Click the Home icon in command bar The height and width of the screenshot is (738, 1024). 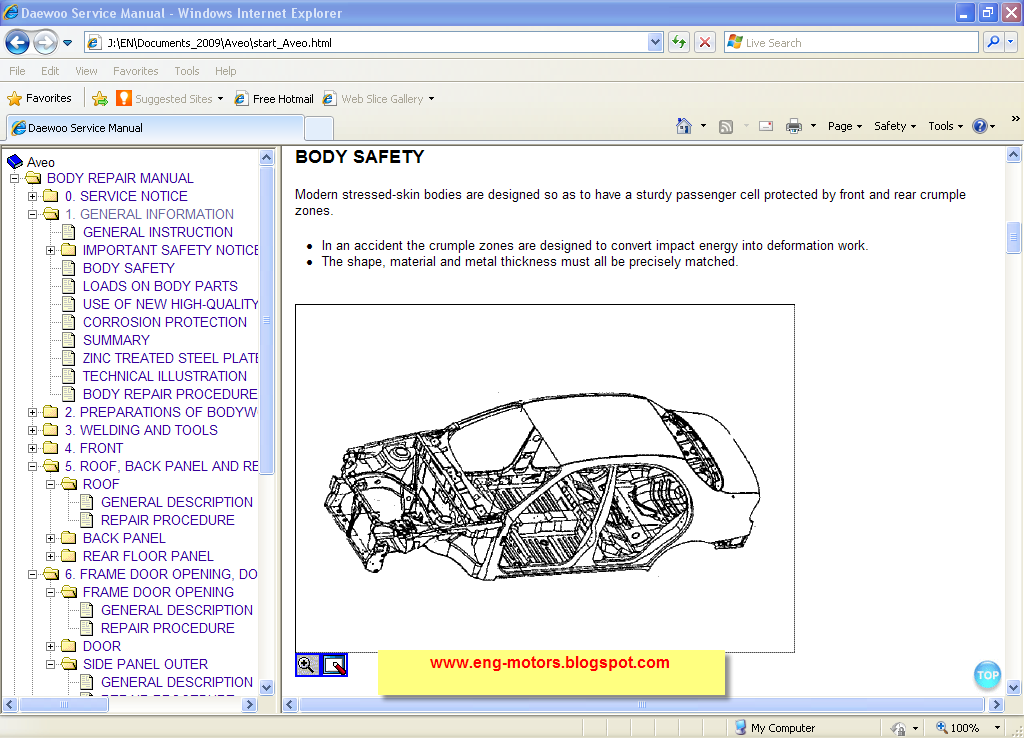click(x=684, y=126)
